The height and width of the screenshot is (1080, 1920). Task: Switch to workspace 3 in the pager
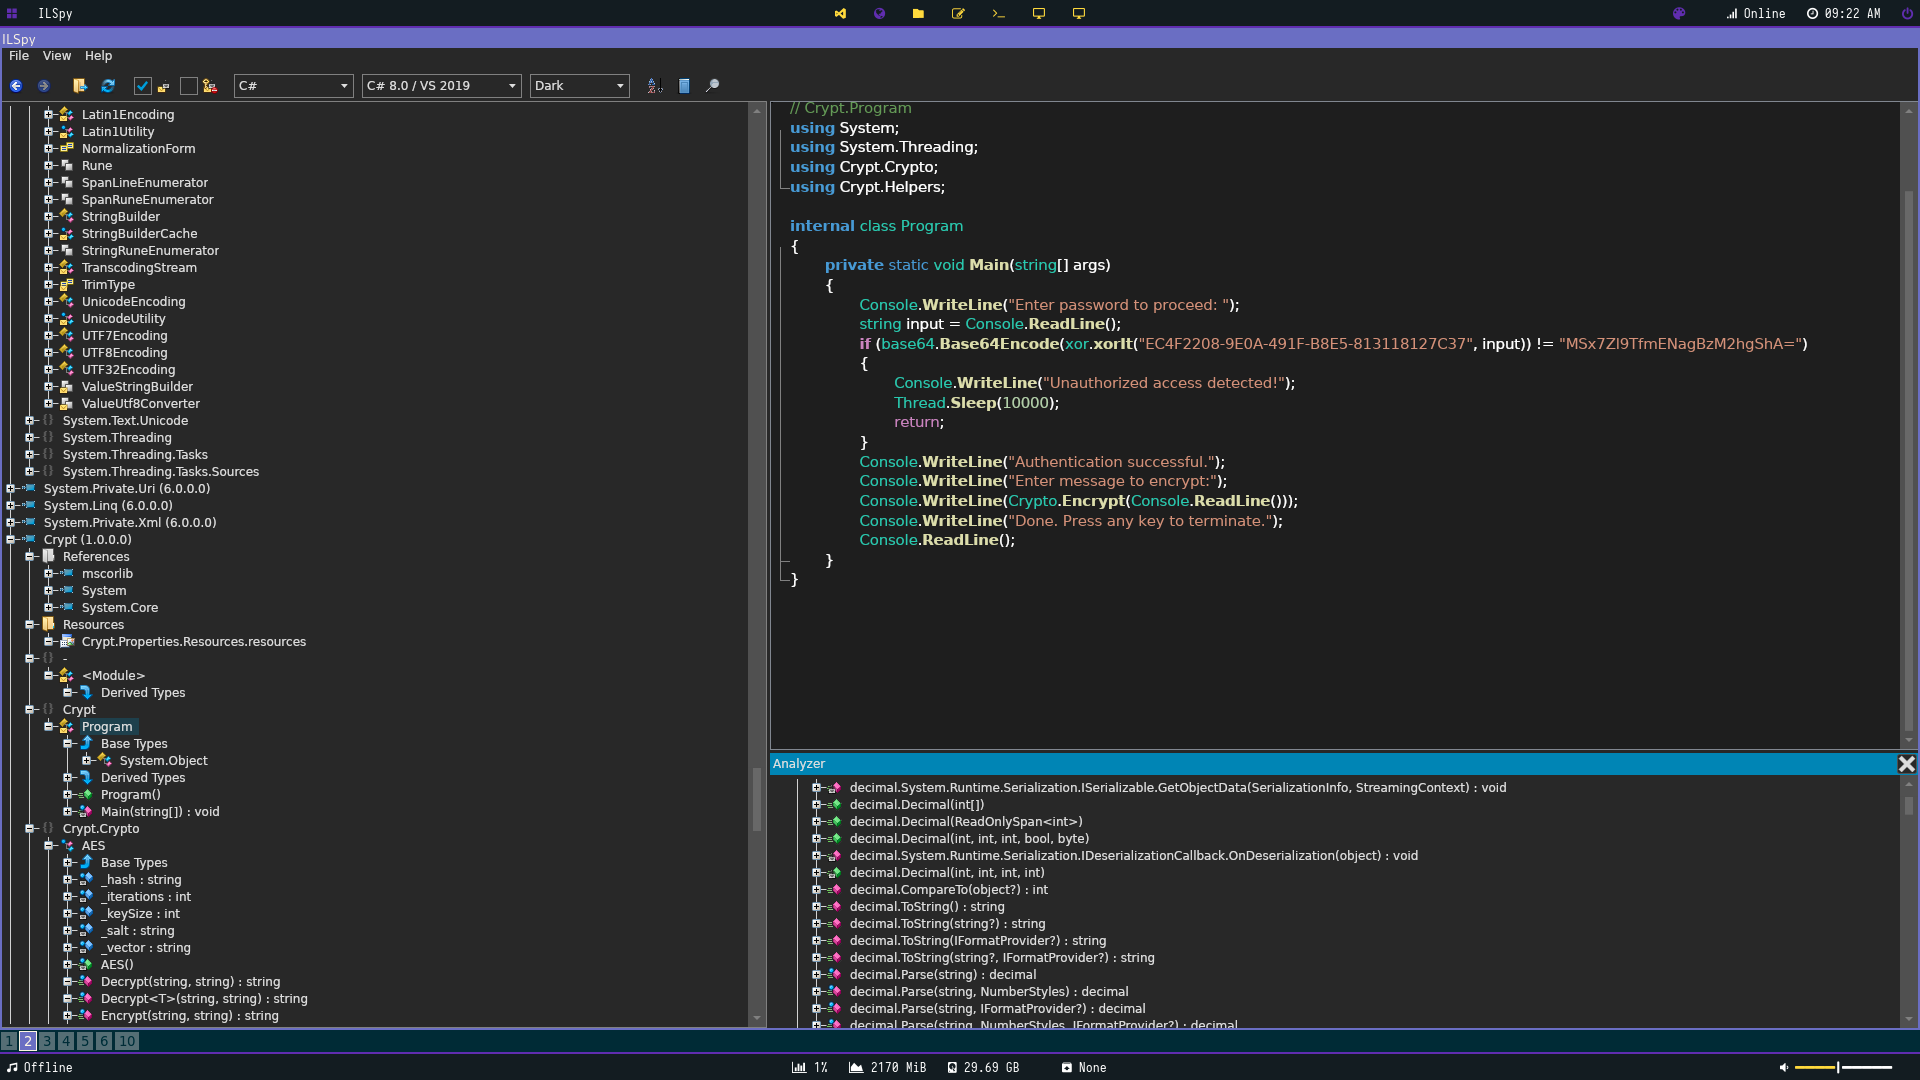[x=47, y=1041]
